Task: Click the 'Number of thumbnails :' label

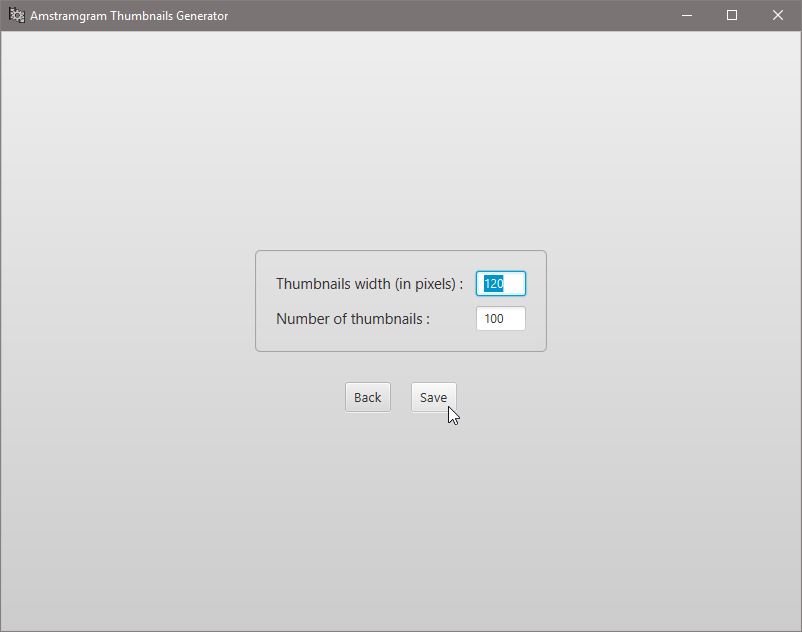Action: click(353, 319)
